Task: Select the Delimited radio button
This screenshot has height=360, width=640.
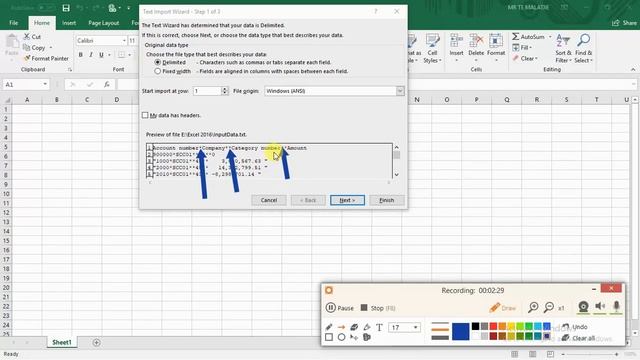Action: tap(158, 62)
